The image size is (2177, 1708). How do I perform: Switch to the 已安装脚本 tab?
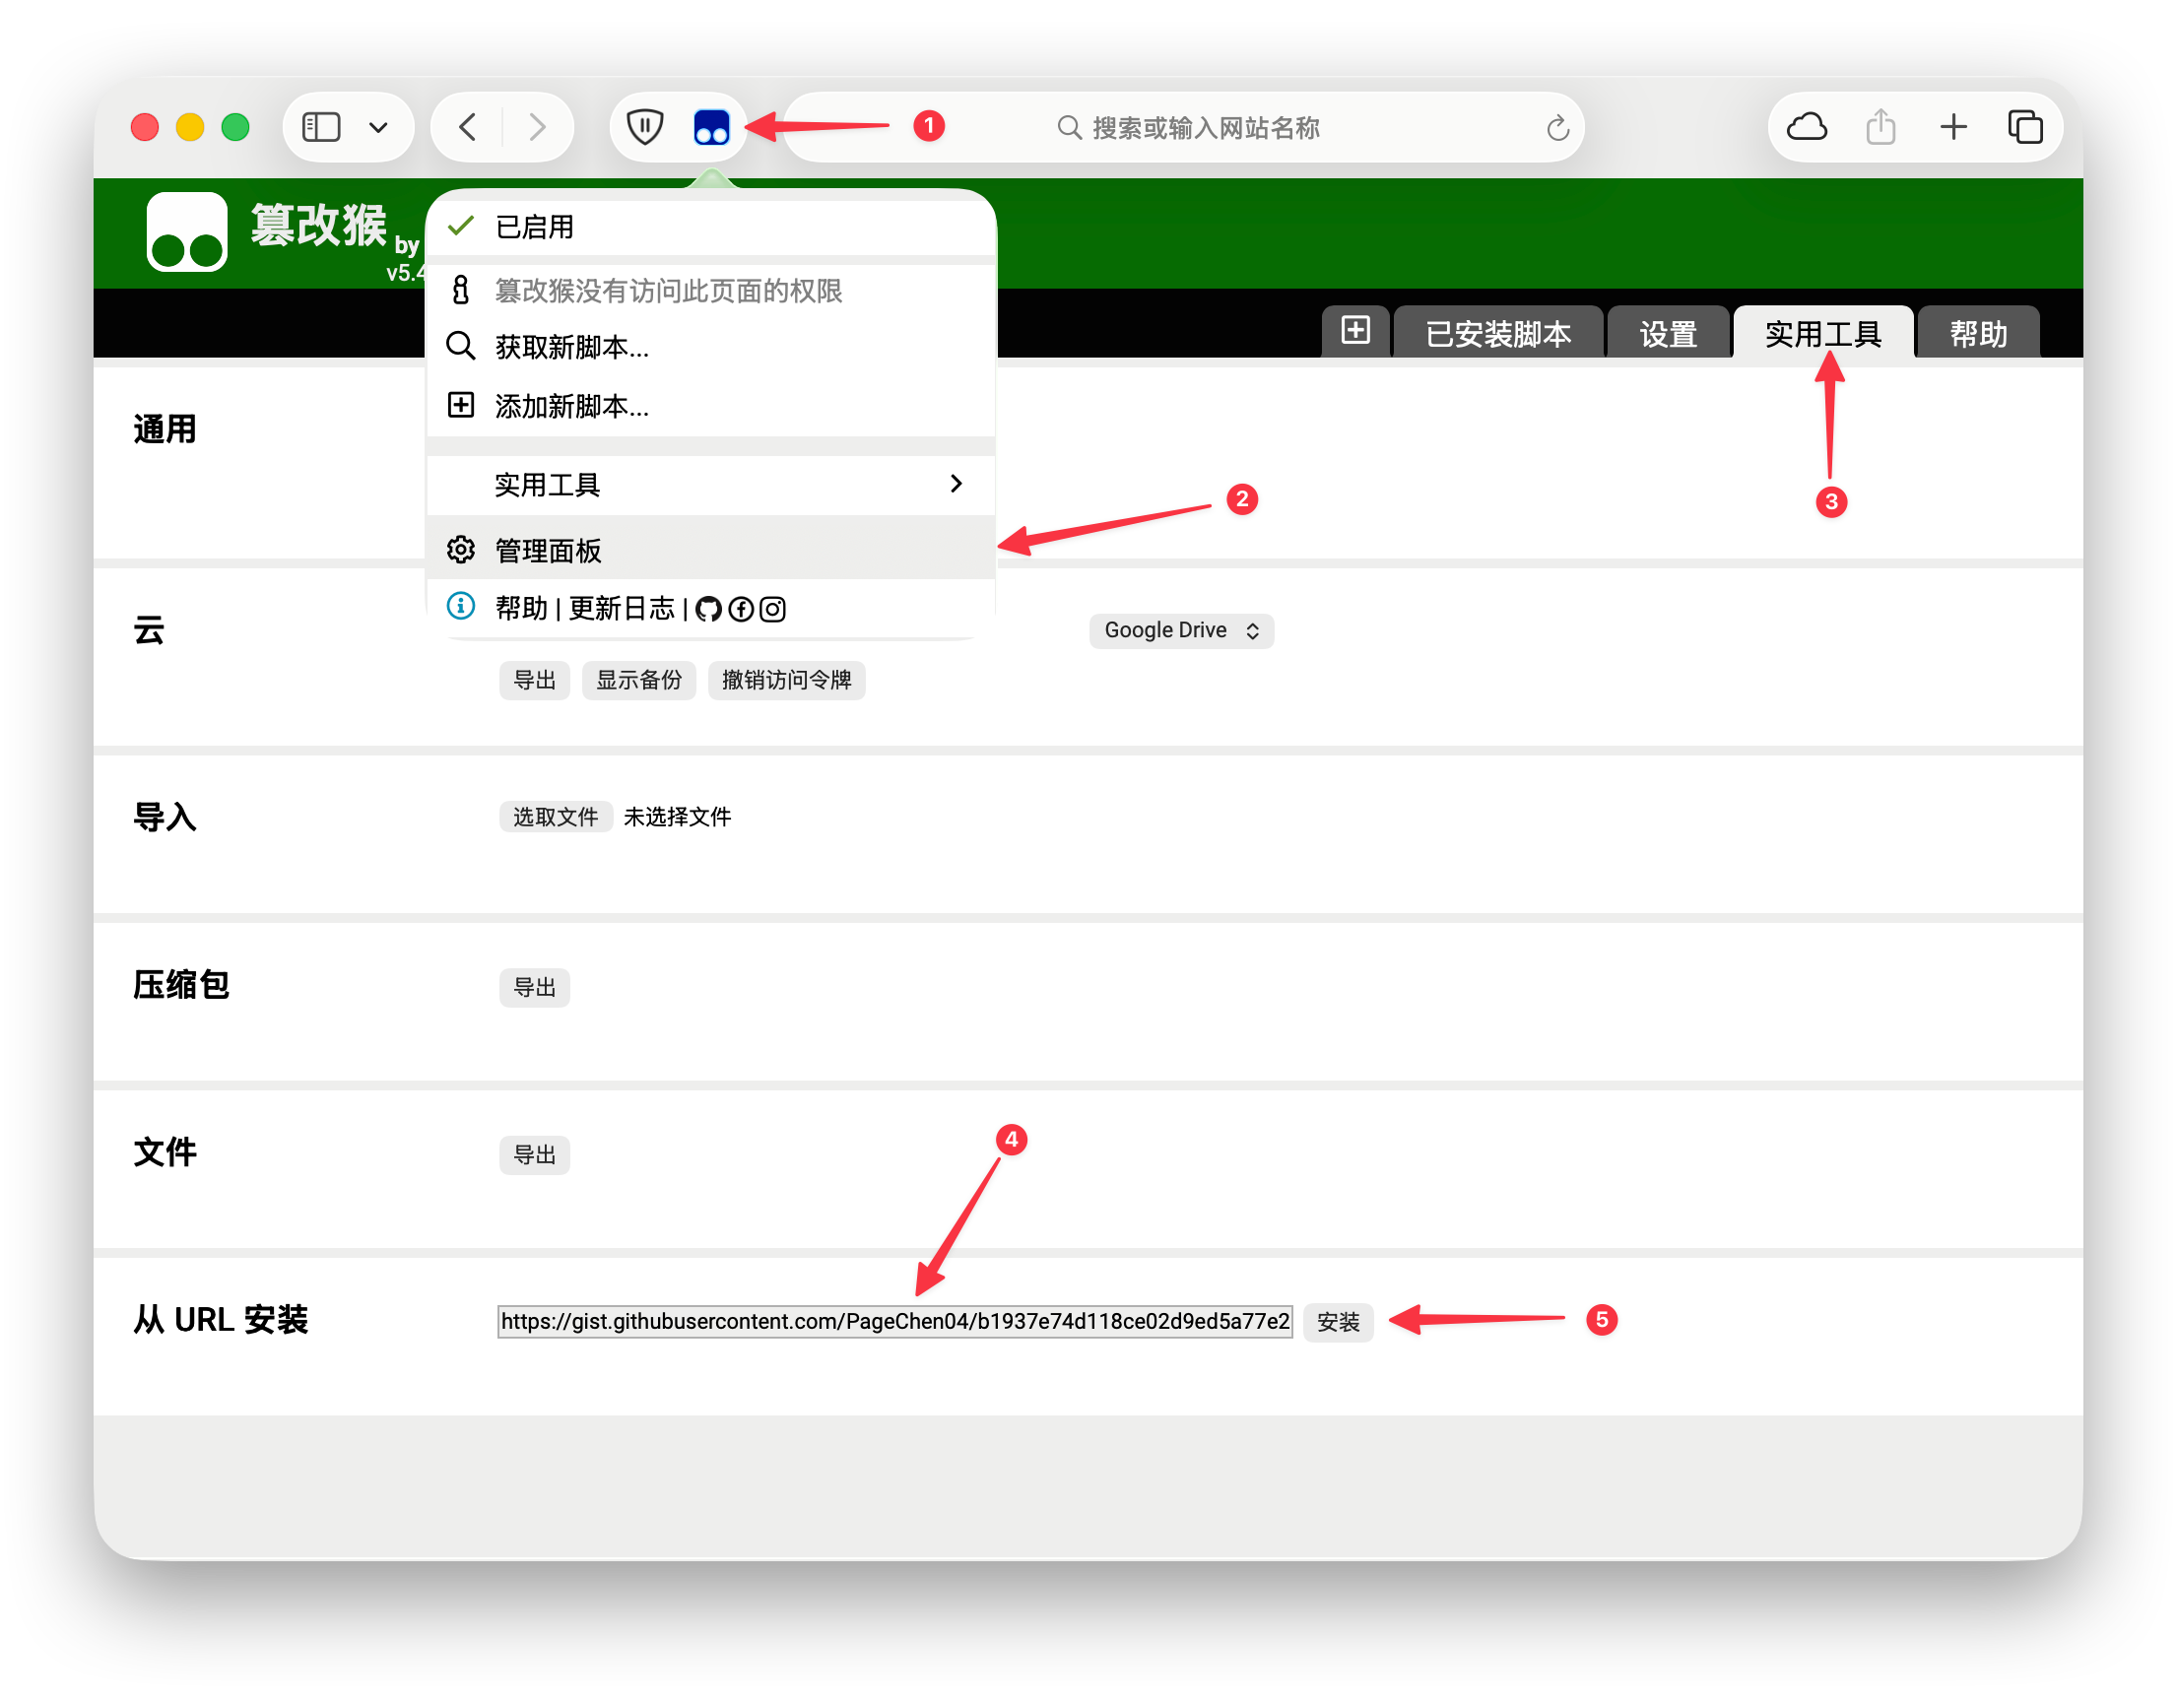(x=1497, y=333)
